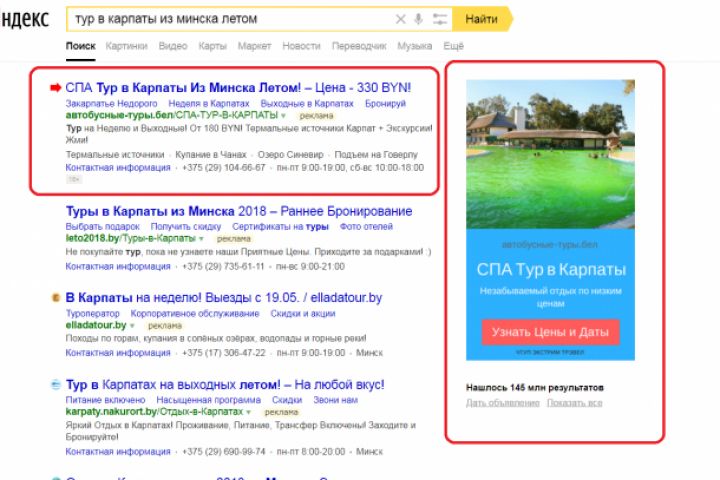Open В Карпаты на неделю elladatour.by result
This screenshot has width=720, height=480.
coord(224,298)
